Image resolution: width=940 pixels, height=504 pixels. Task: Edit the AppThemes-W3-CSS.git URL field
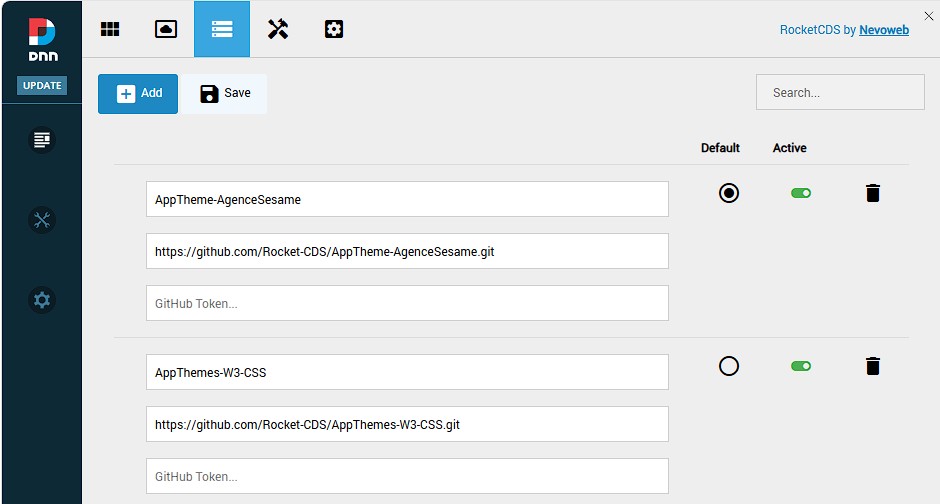pos(407,424)
